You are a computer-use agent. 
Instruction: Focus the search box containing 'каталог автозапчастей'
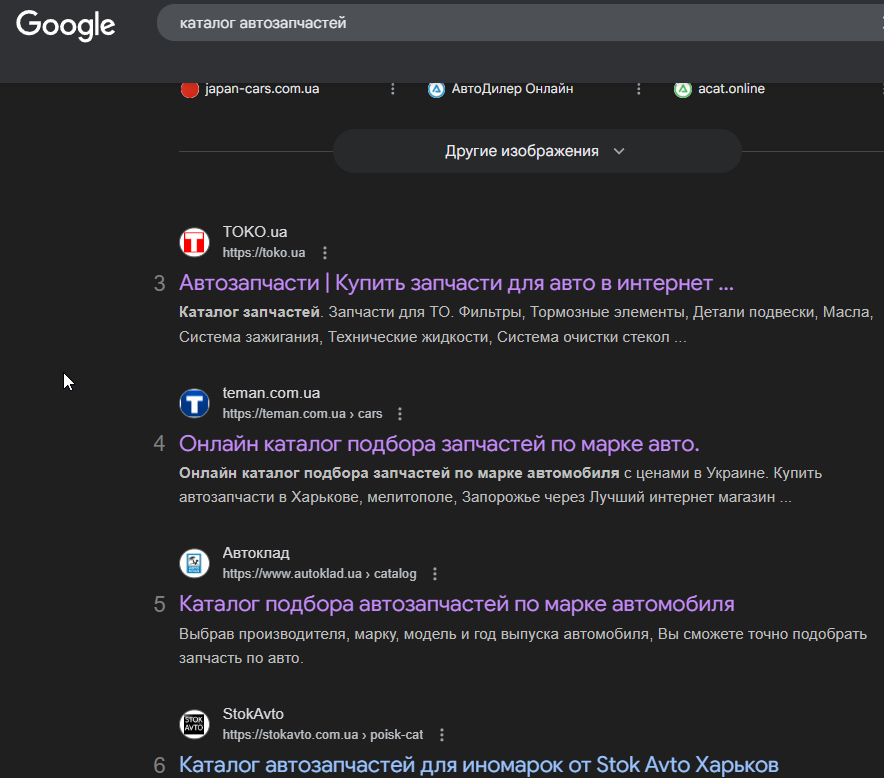[520, 23]
